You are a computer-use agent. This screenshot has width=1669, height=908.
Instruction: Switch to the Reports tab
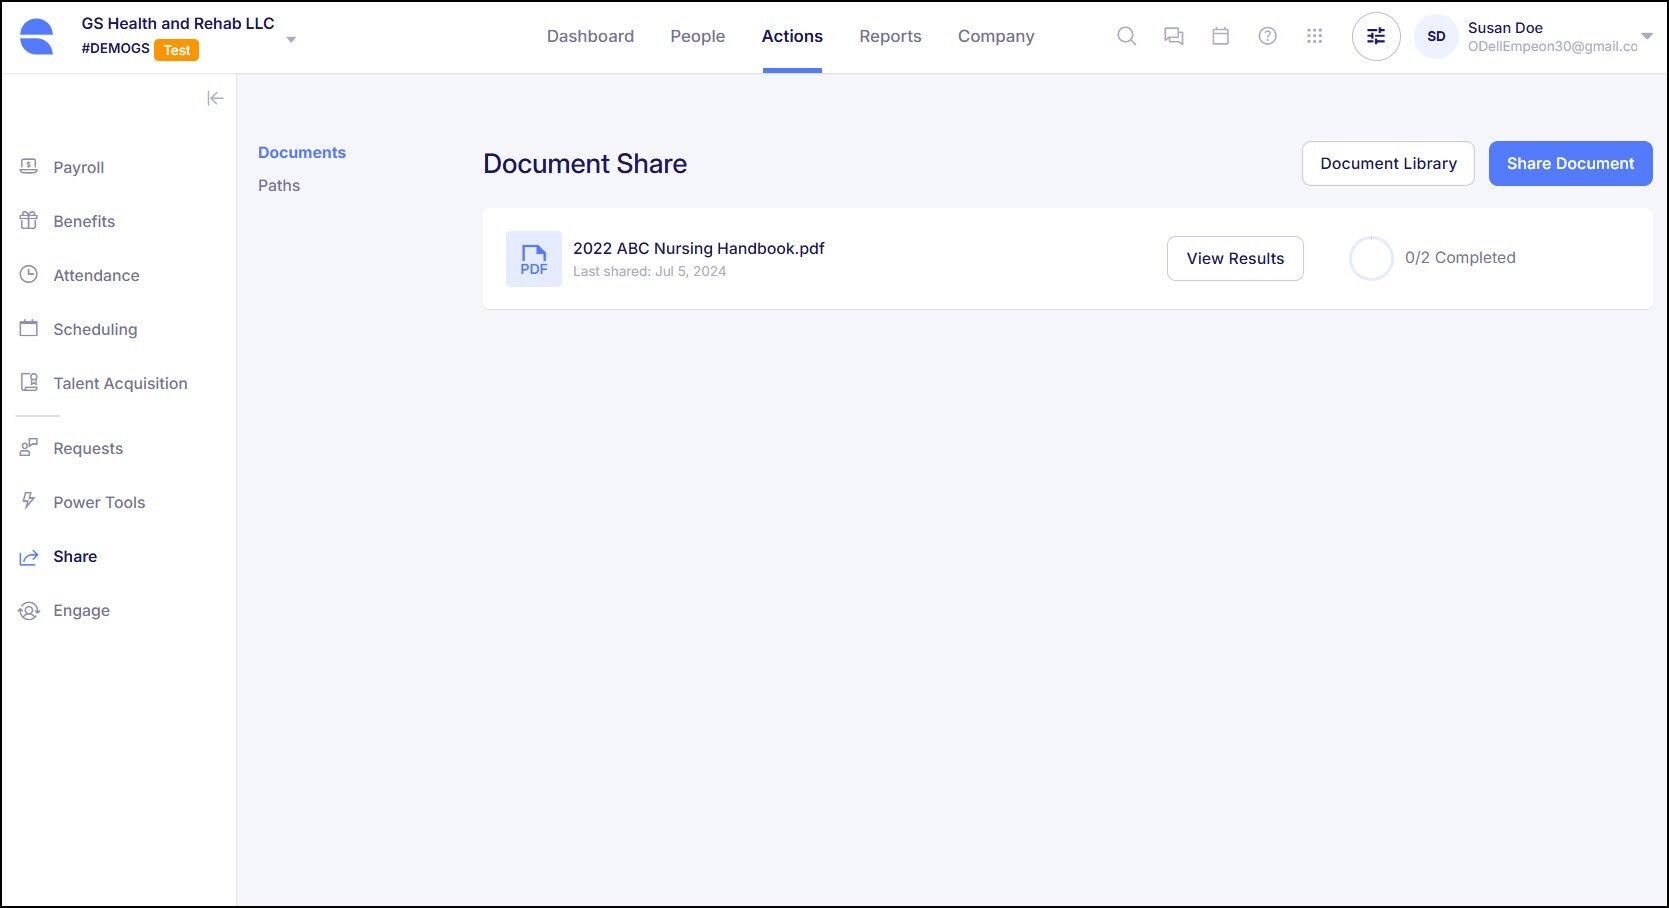point(889,36)
